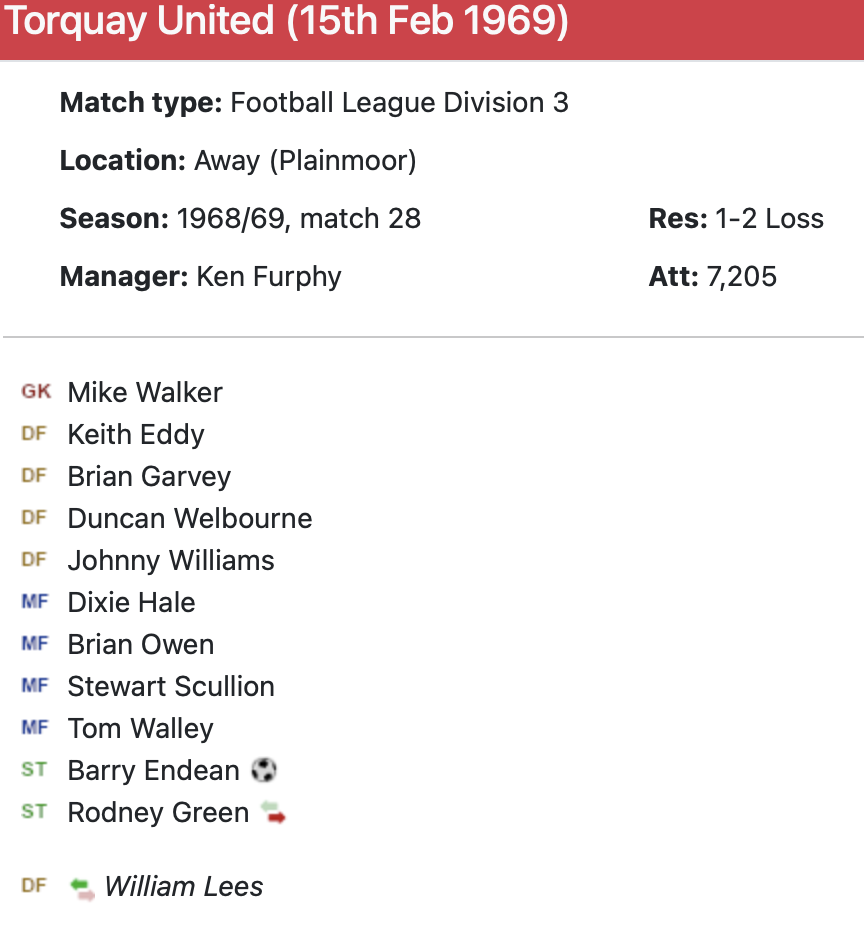Screen dimensions: 864x932
Task: Click the substitution arrows before William Lees
Action: 82,887
